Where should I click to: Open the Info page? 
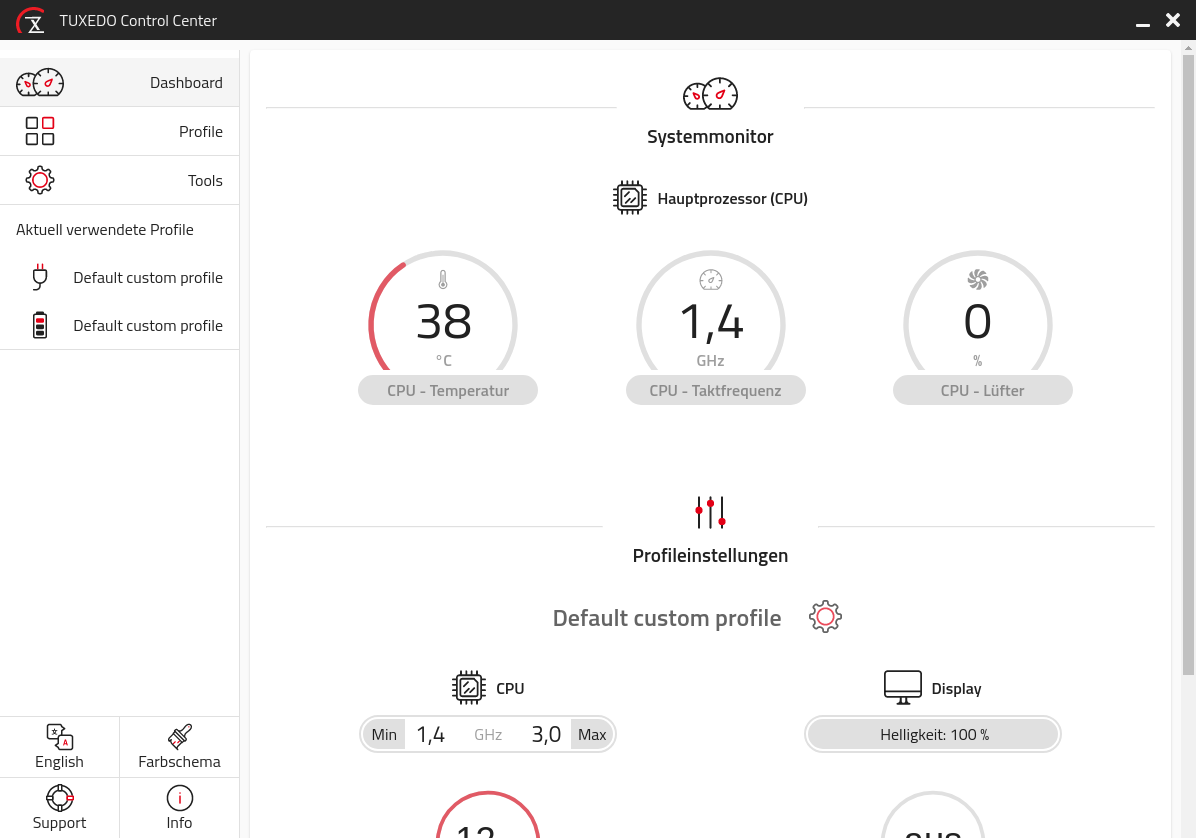(179, 808)
